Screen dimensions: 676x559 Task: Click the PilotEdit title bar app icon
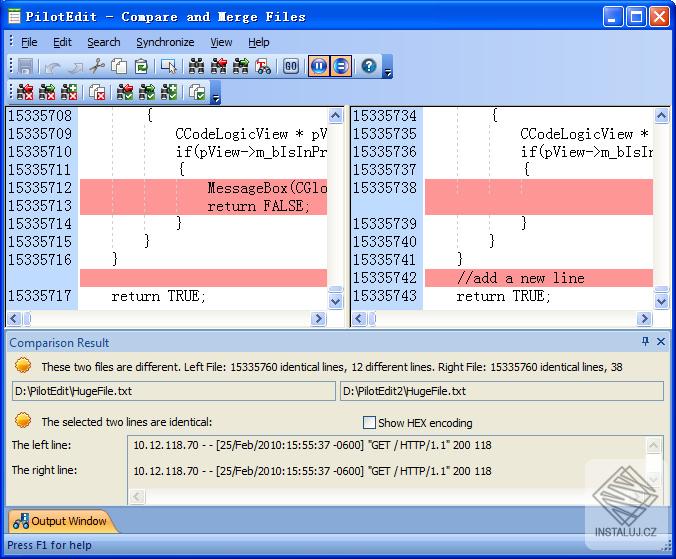[x=14, y=17]
